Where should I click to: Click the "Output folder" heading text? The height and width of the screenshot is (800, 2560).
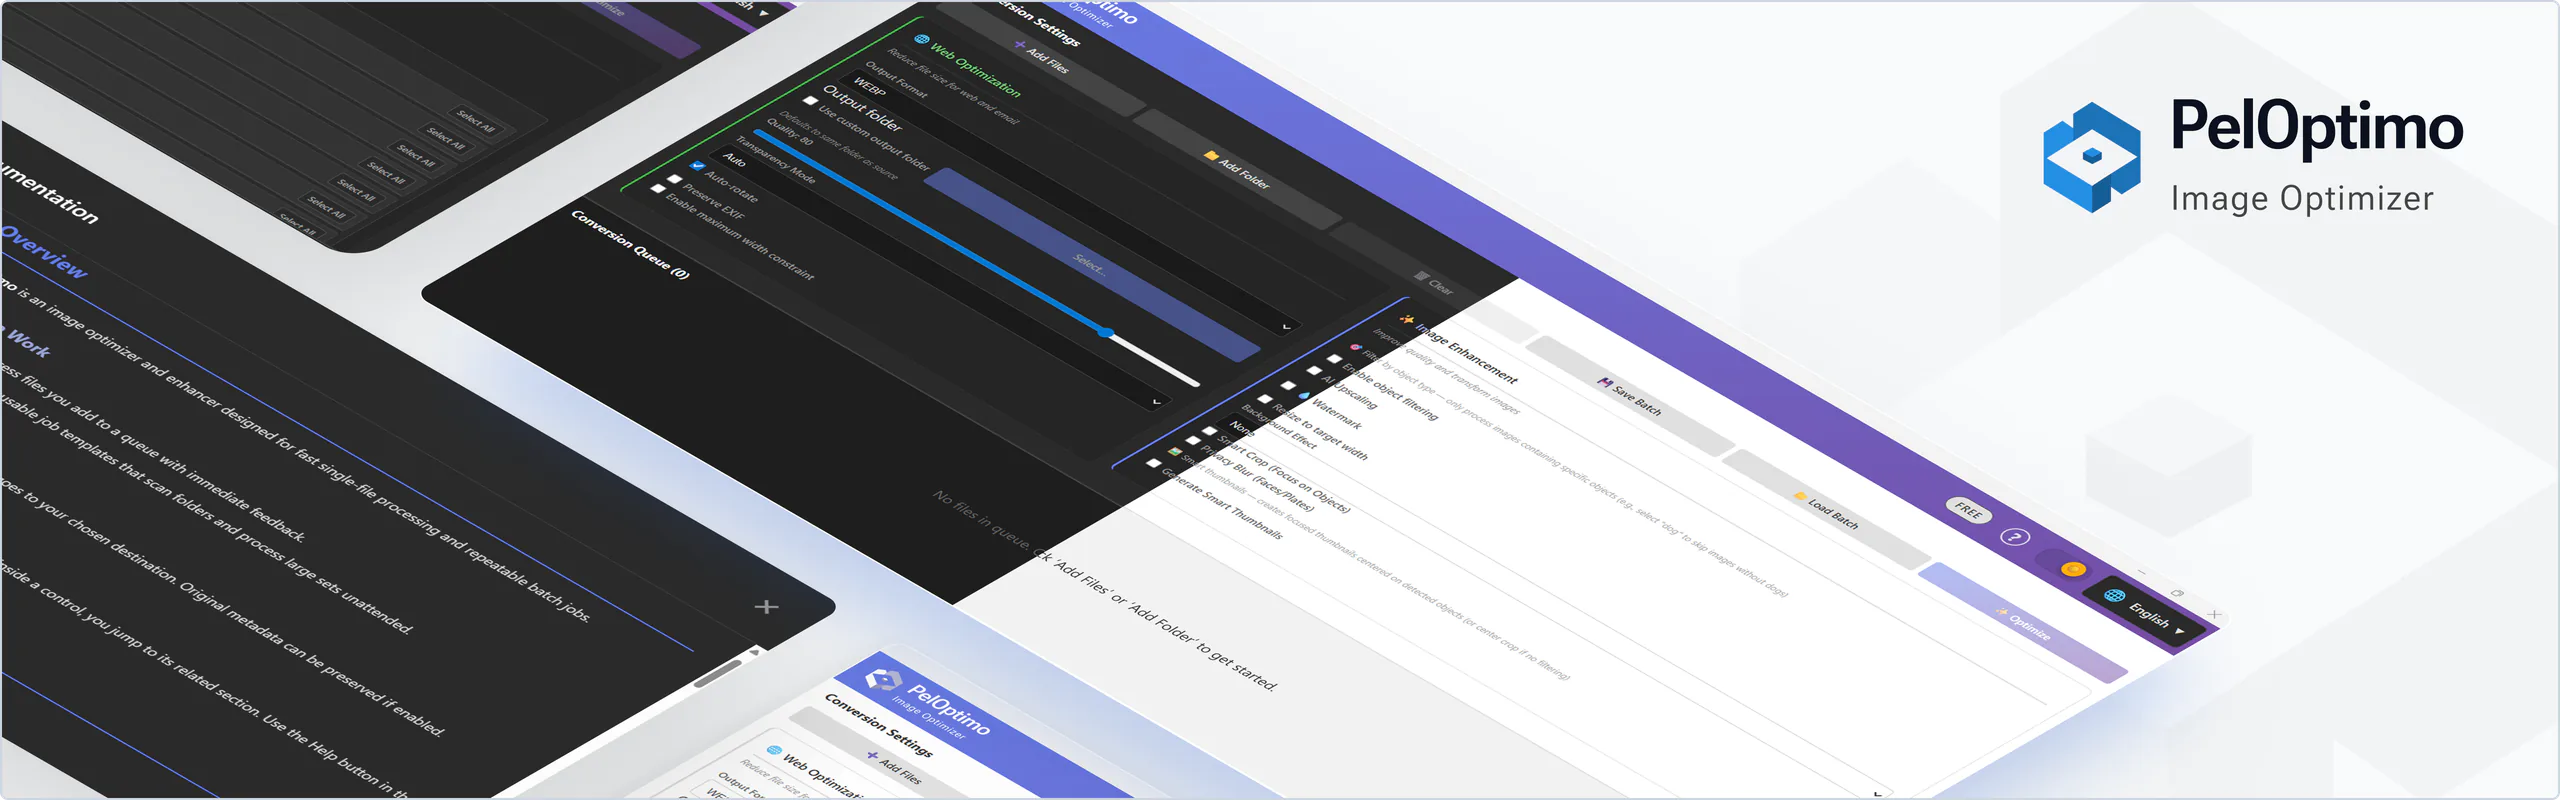pyautogui.click(x=862, y=108)
